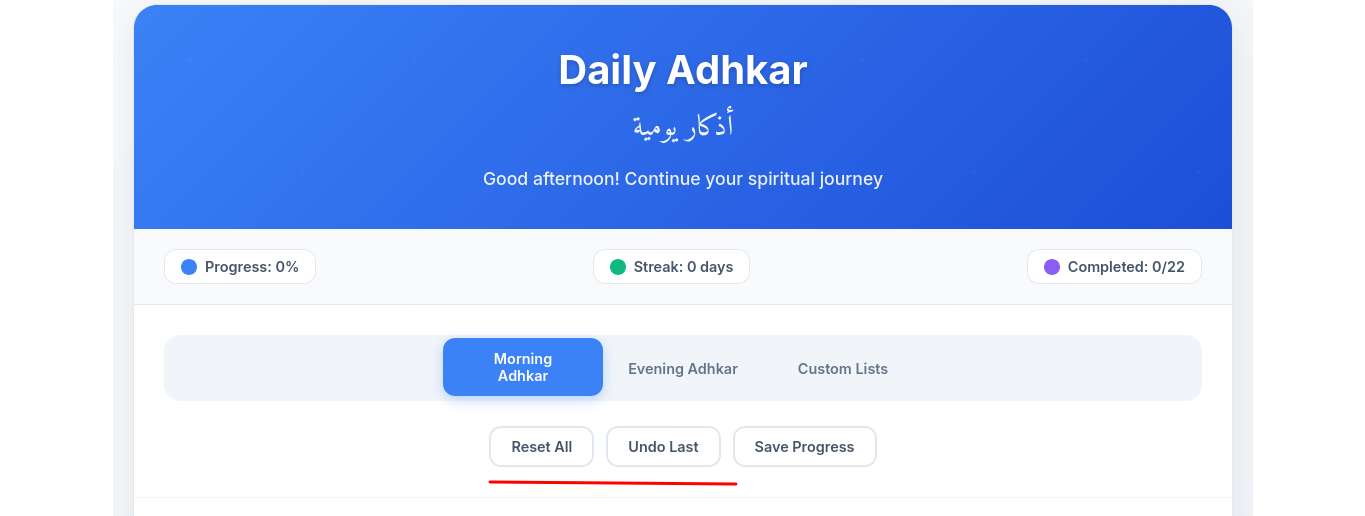Click empty tab strip area right of Custom Lists
The height and width of the screenshot is (516, 1365).
(1050, 368)
